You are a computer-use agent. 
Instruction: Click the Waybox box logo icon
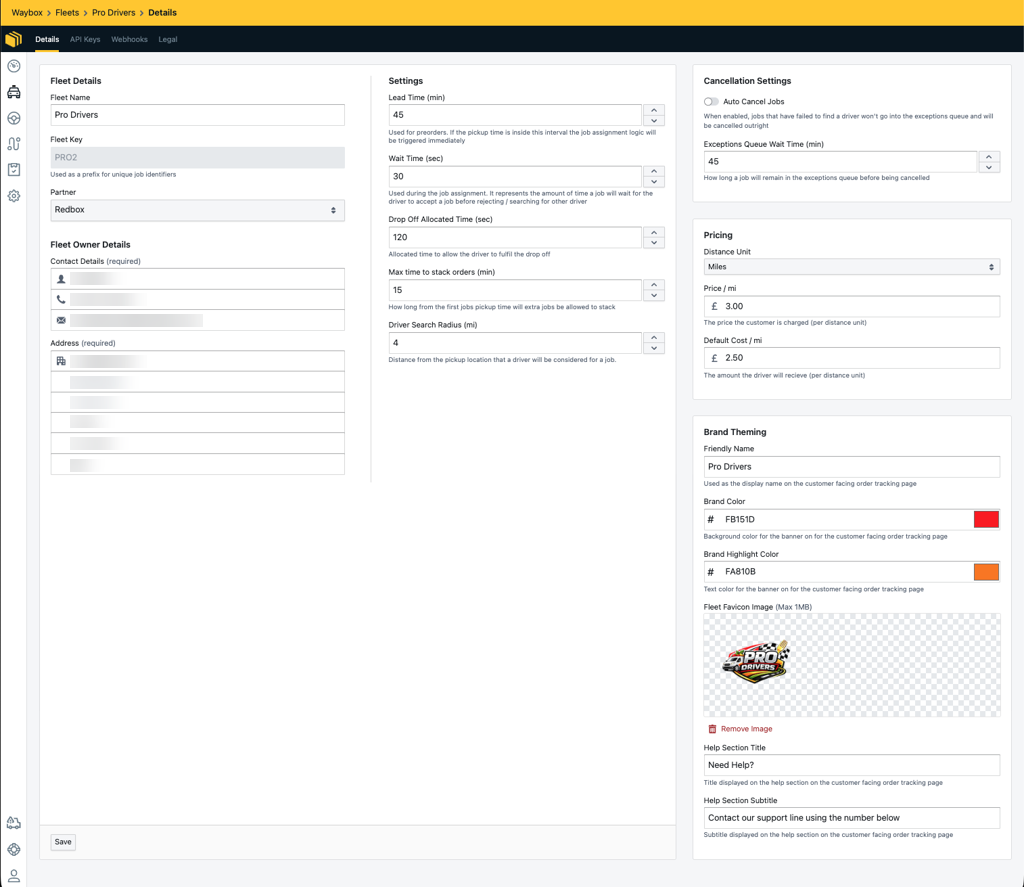pos(14,39)
